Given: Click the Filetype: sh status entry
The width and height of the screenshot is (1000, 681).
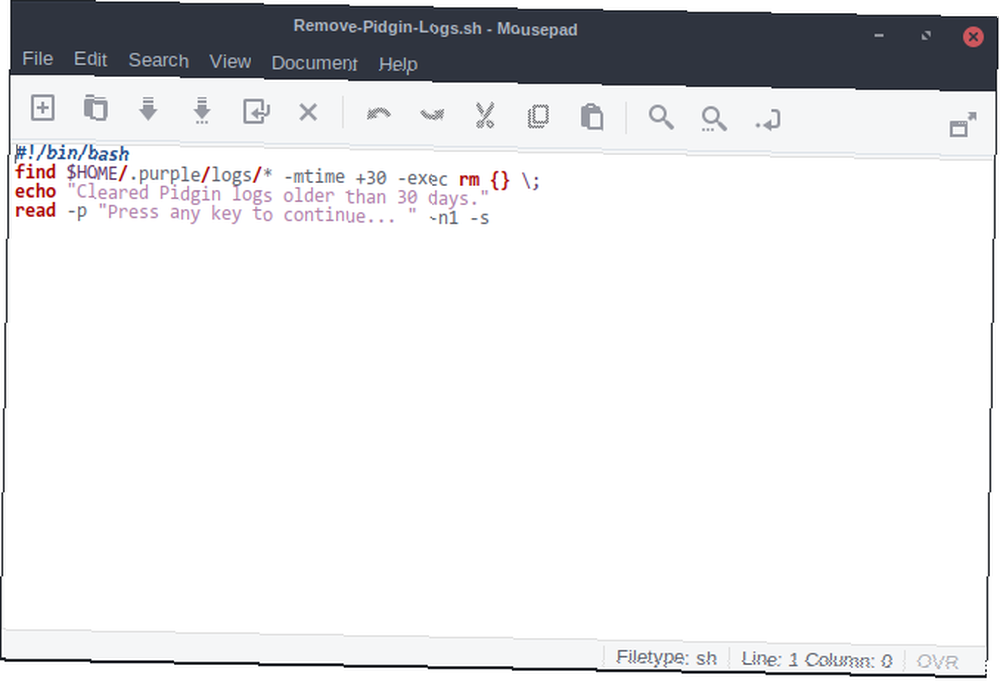Looking at the screenshot, I should coord(666,657).
